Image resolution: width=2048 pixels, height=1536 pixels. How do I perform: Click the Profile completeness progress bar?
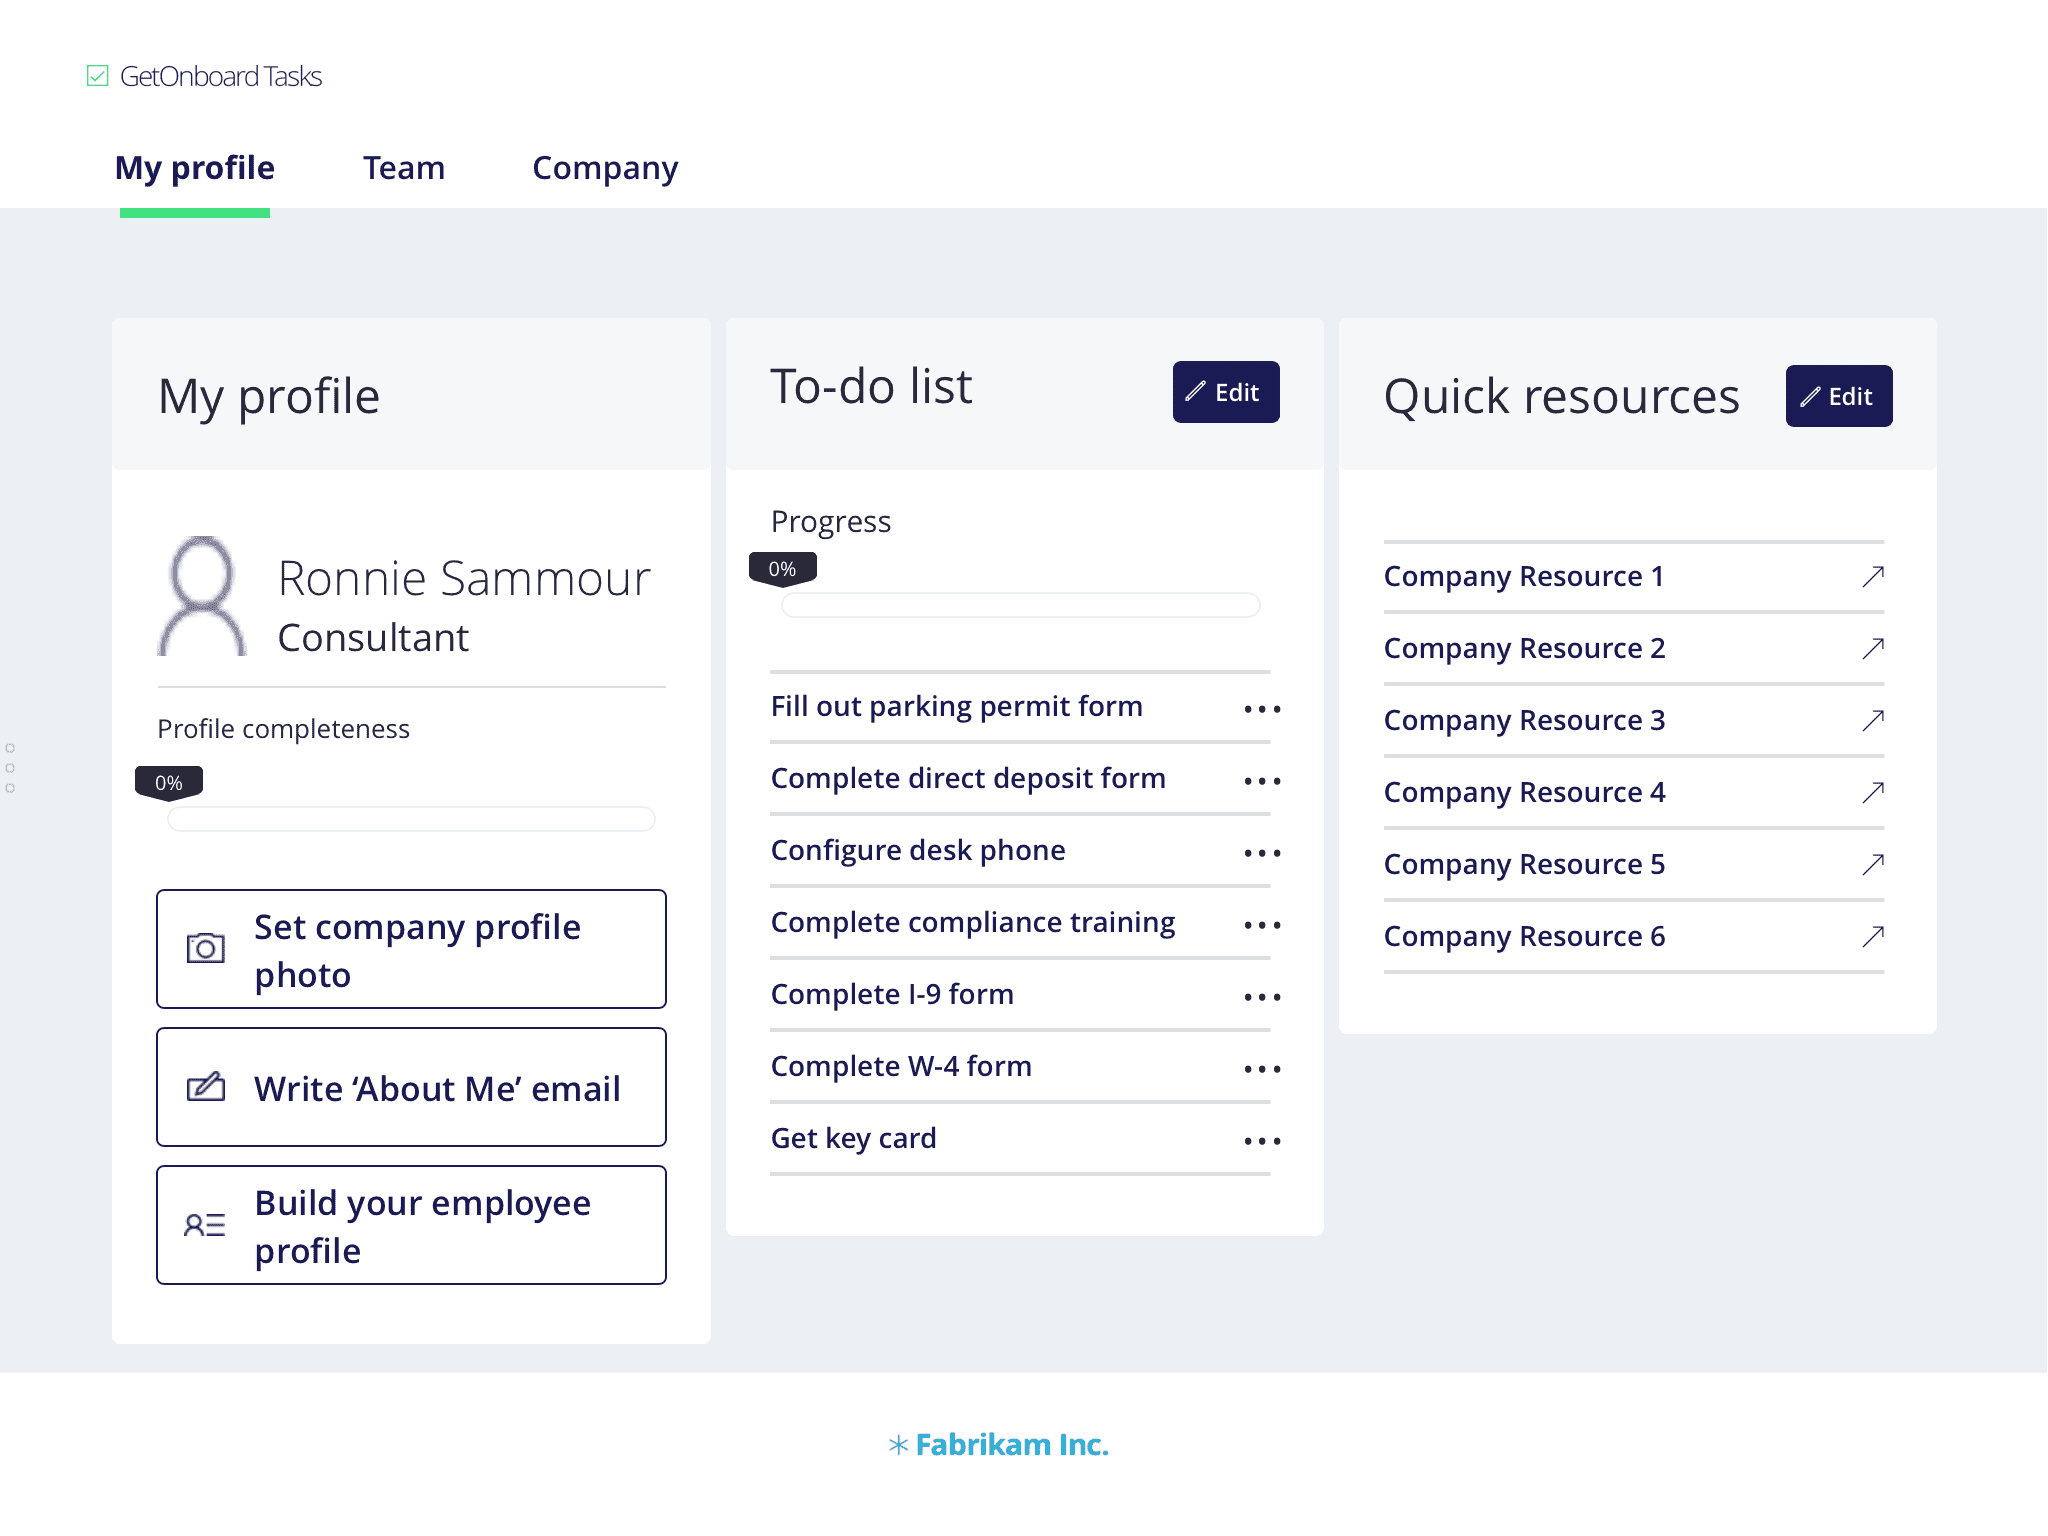click(x=411, y=818)
